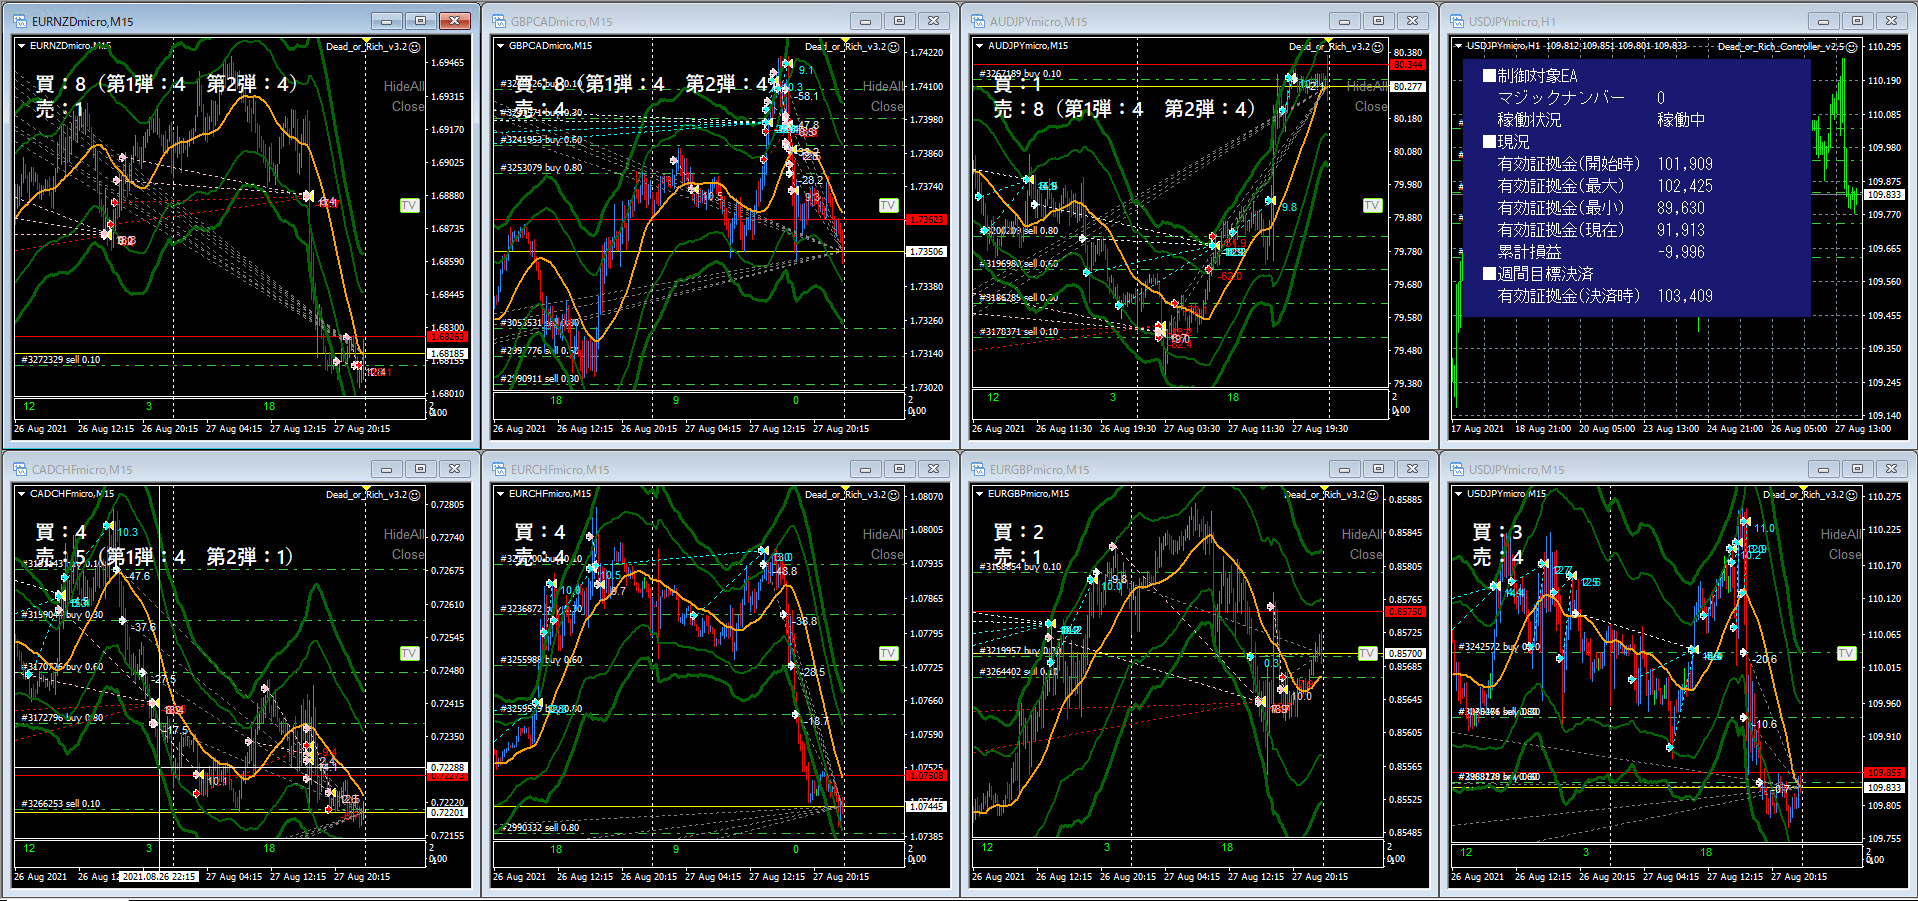This screenshot has height=901, width=1918.
Task: Click the EURNZDmicro window title bar chart icon
Action: point(20,21)
